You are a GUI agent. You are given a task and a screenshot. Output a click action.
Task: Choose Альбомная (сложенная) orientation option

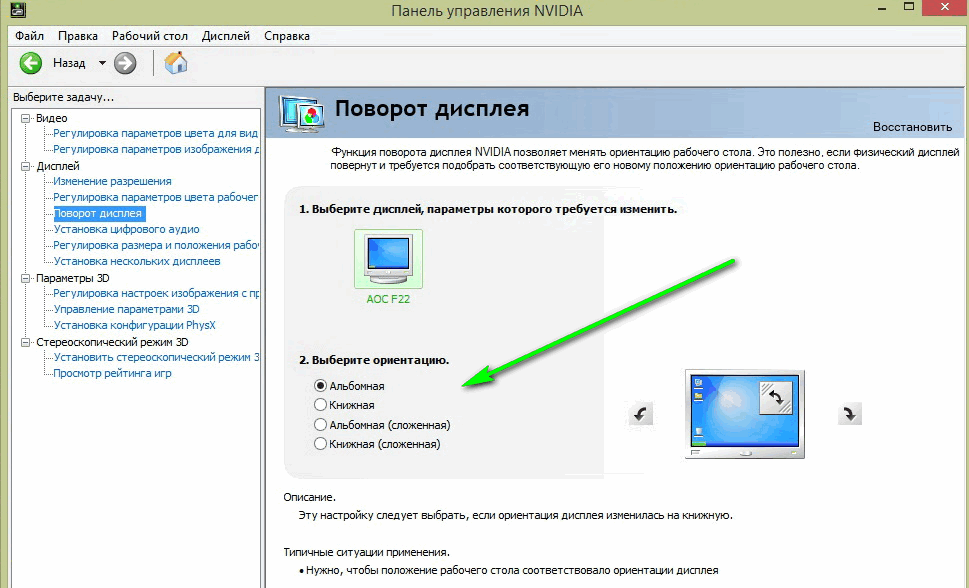tap(321, 424)
